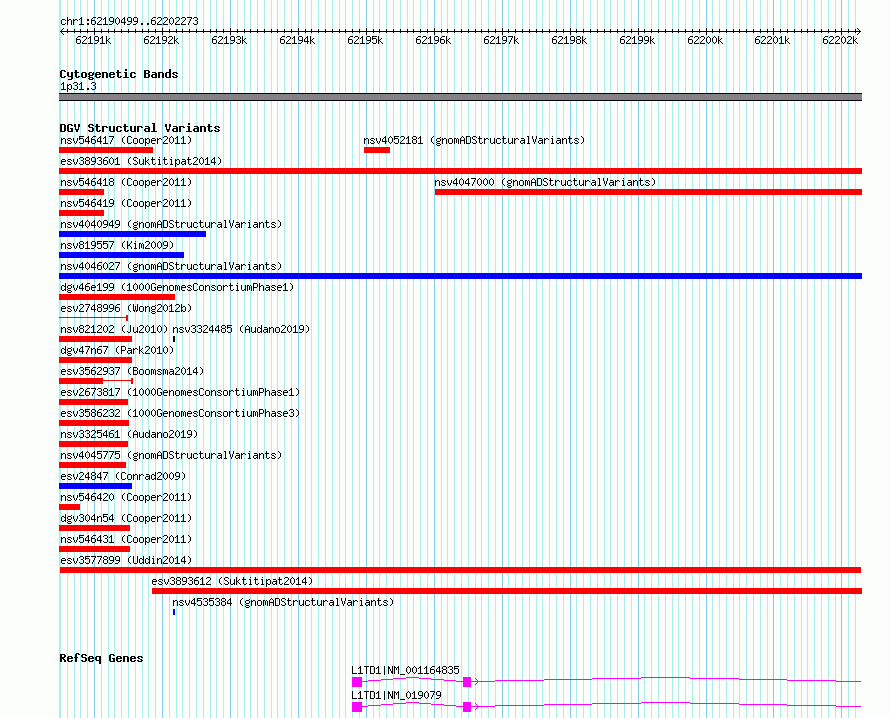Click the 62196k ruler tick label
Image resolution: width=890 pixels, height=718 pixels.
(x=433, y=40)
